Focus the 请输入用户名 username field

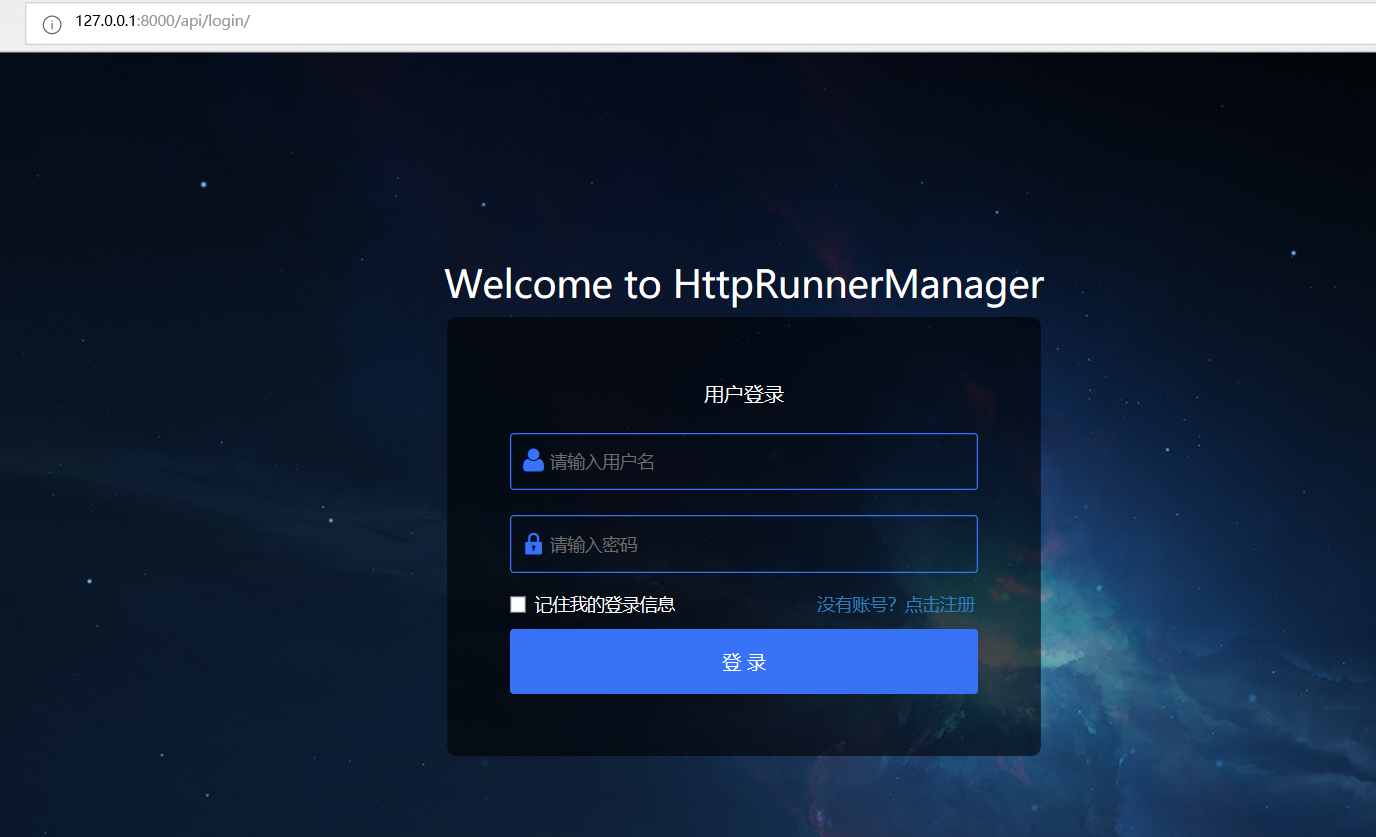(x=743, y=461)
